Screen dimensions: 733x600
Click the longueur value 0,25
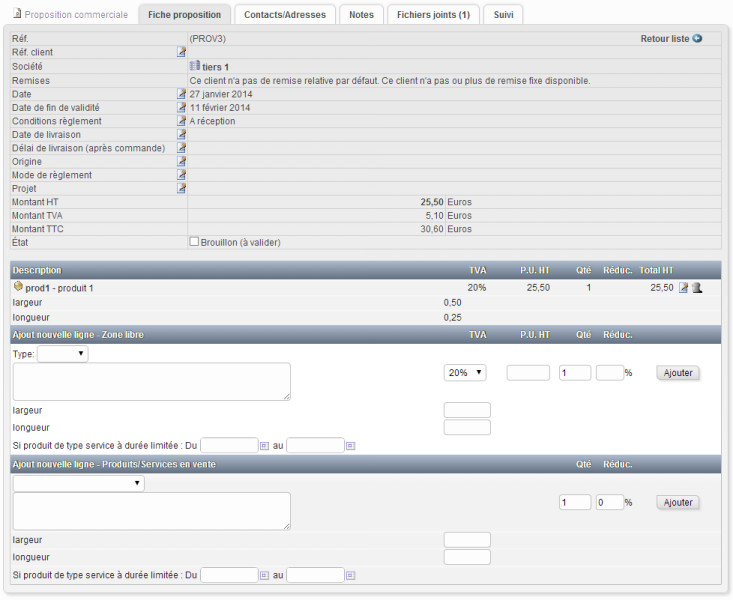(453, 318)
